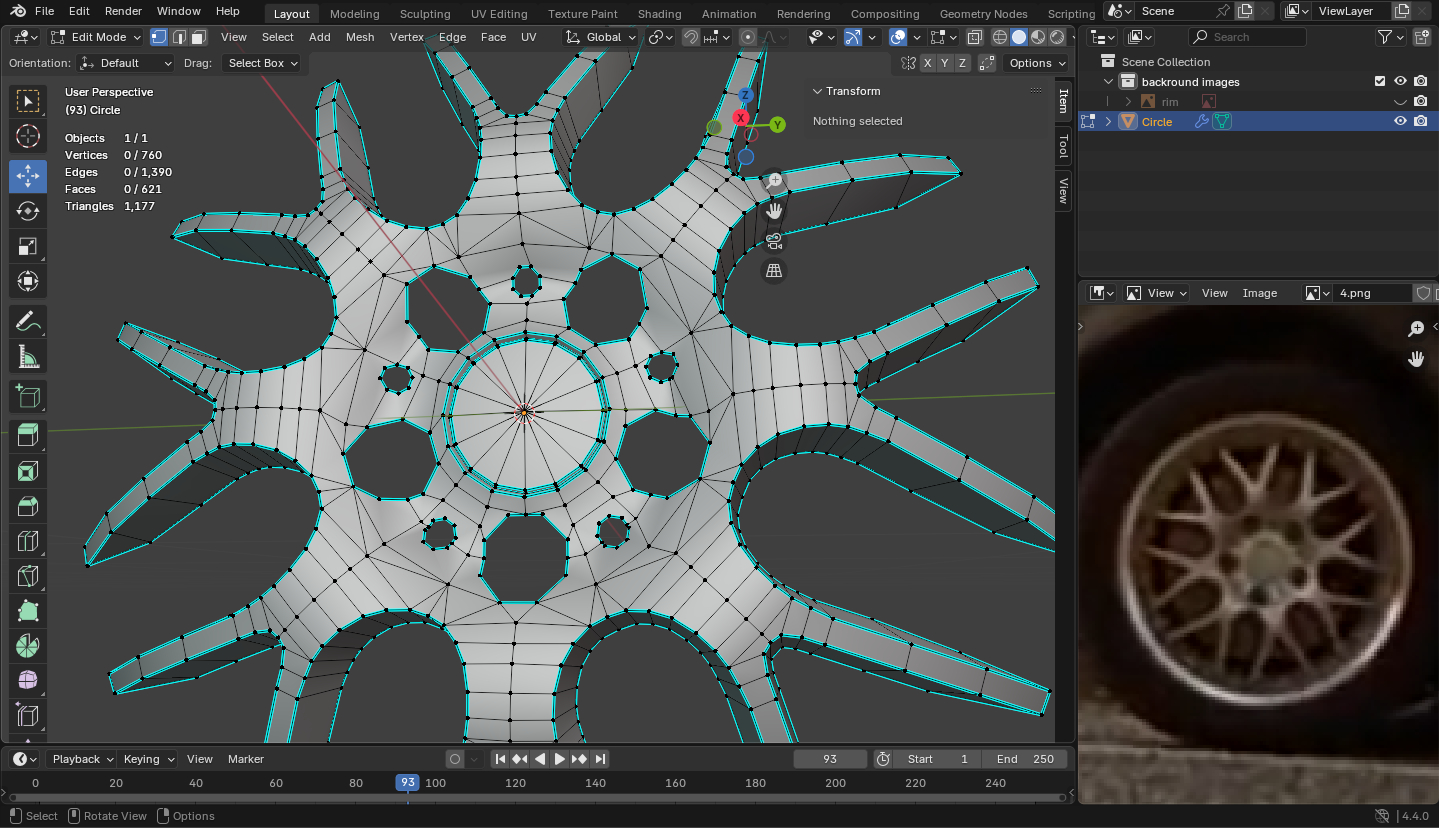The image size is (1439, 828).
Task: Open the Mesh menu
Action: (360, 37)
